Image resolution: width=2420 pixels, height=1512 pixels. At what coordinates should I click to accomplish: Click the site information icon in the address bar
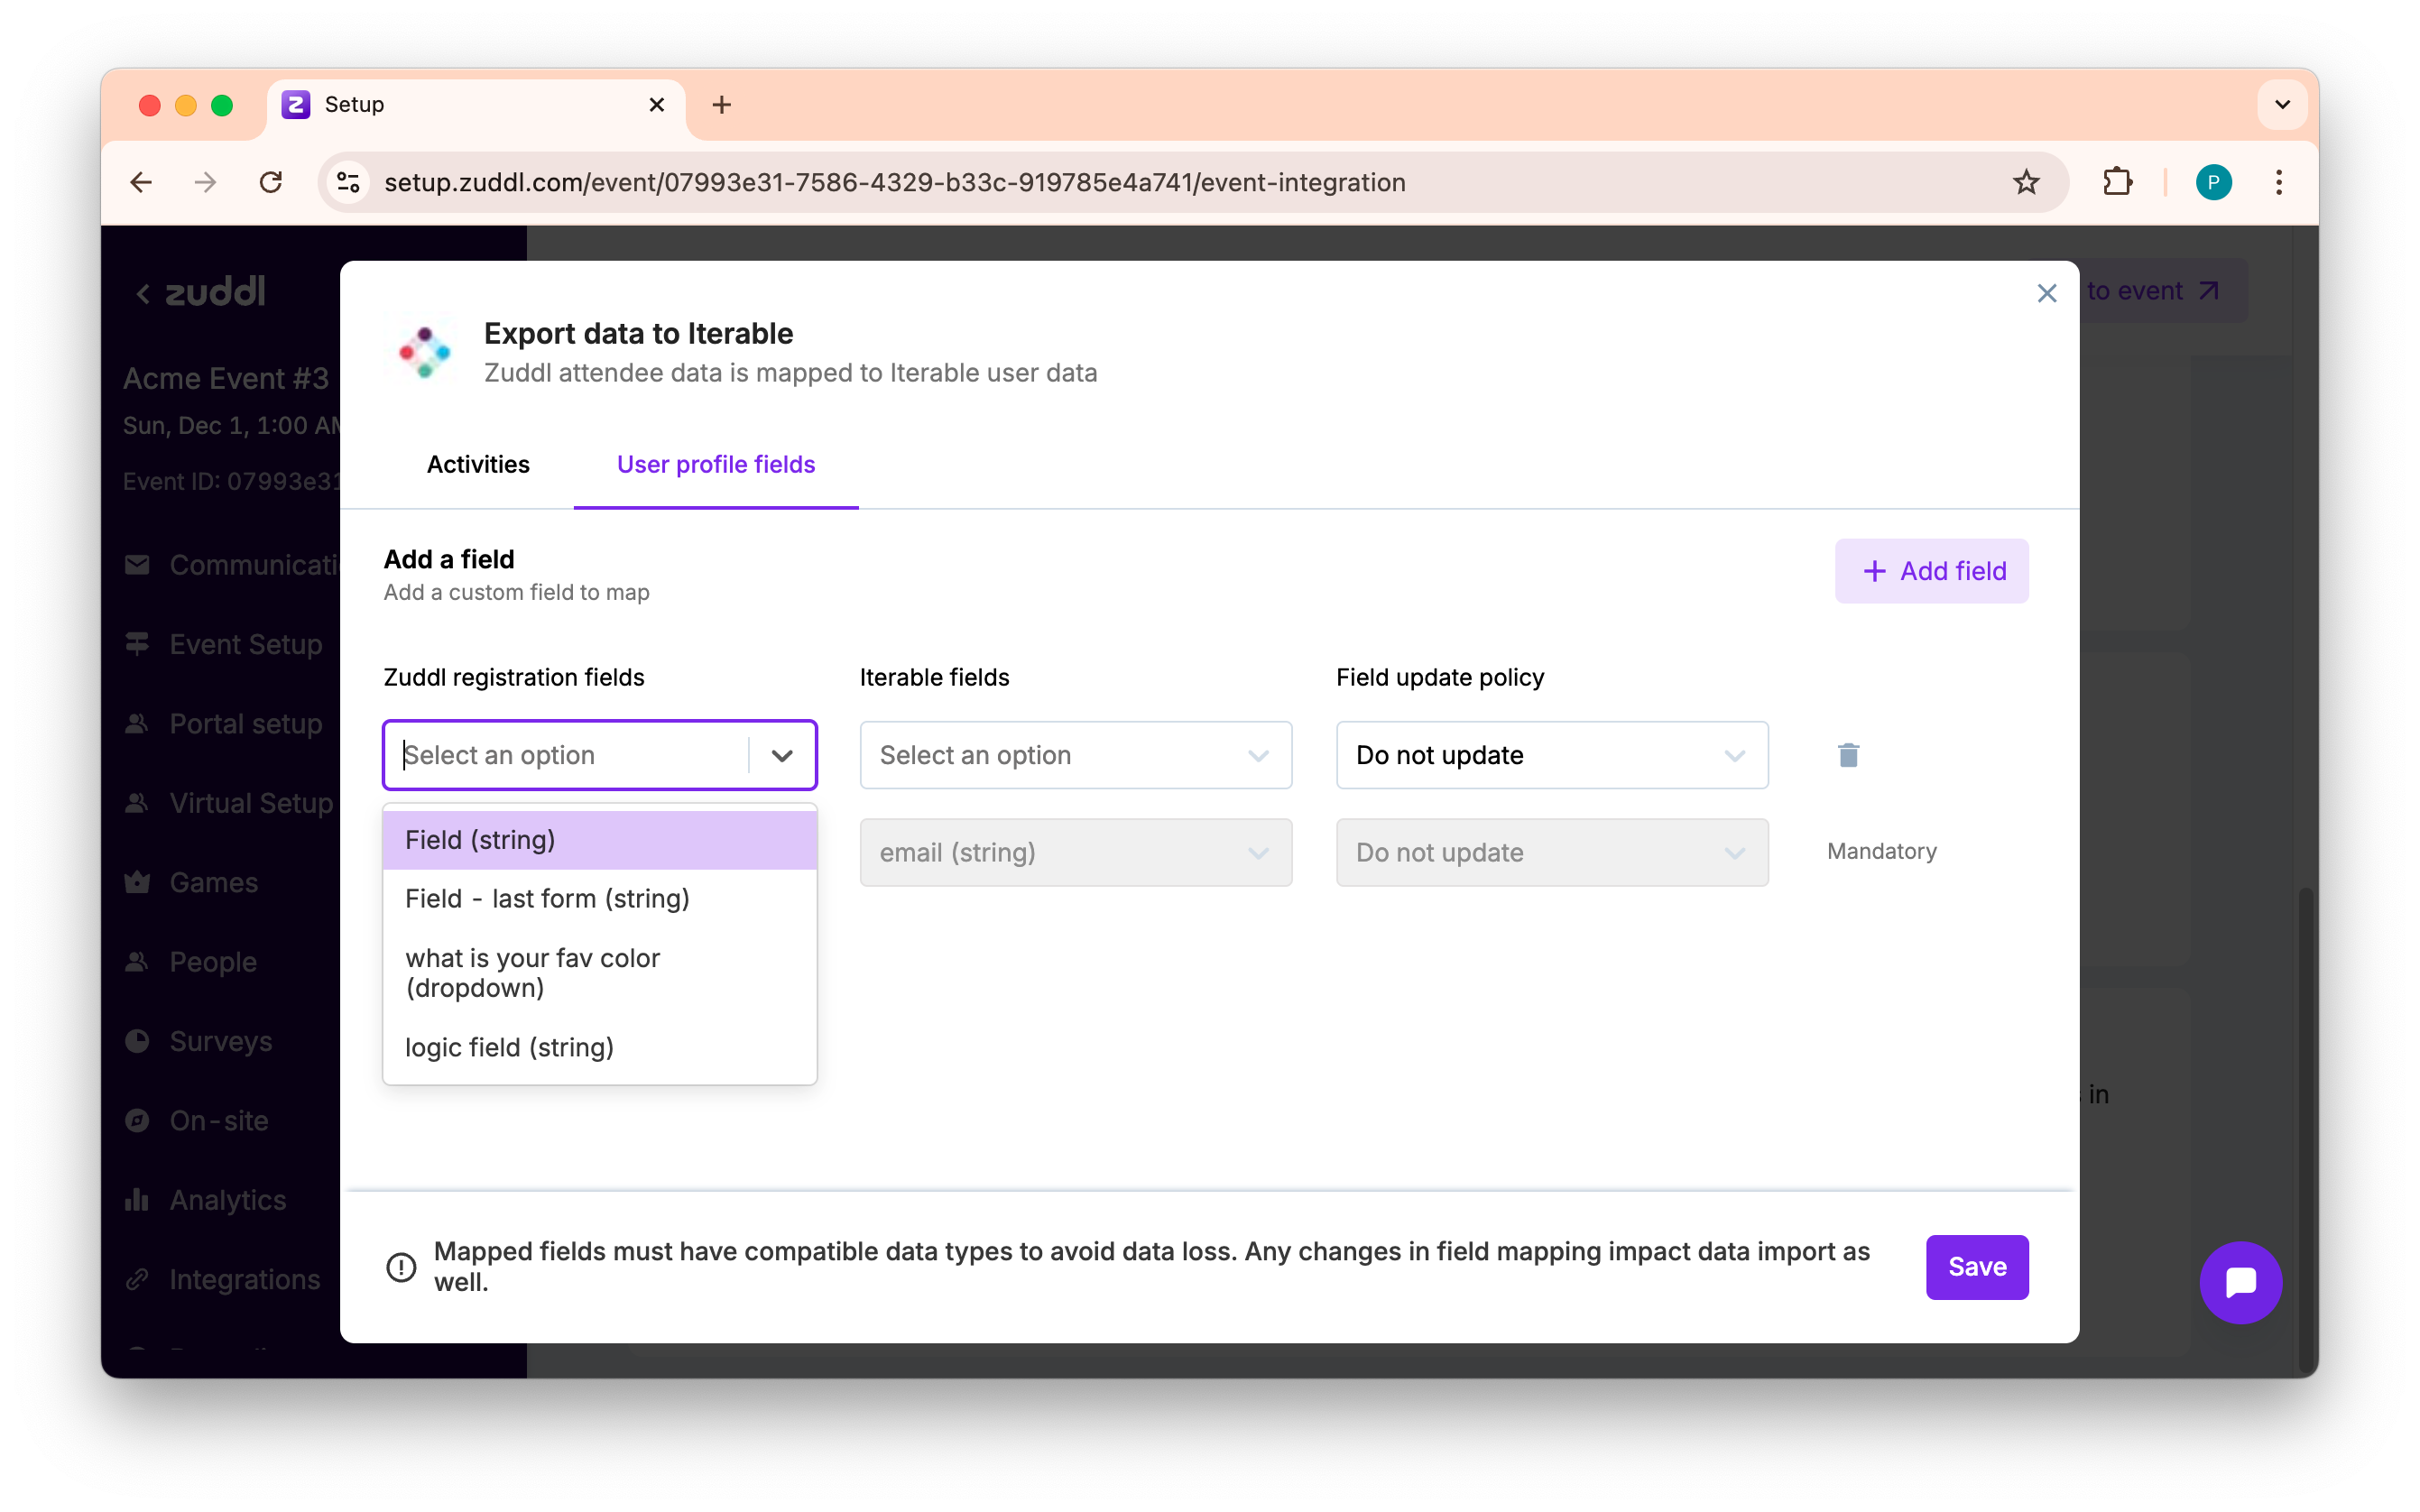point(348,182)
